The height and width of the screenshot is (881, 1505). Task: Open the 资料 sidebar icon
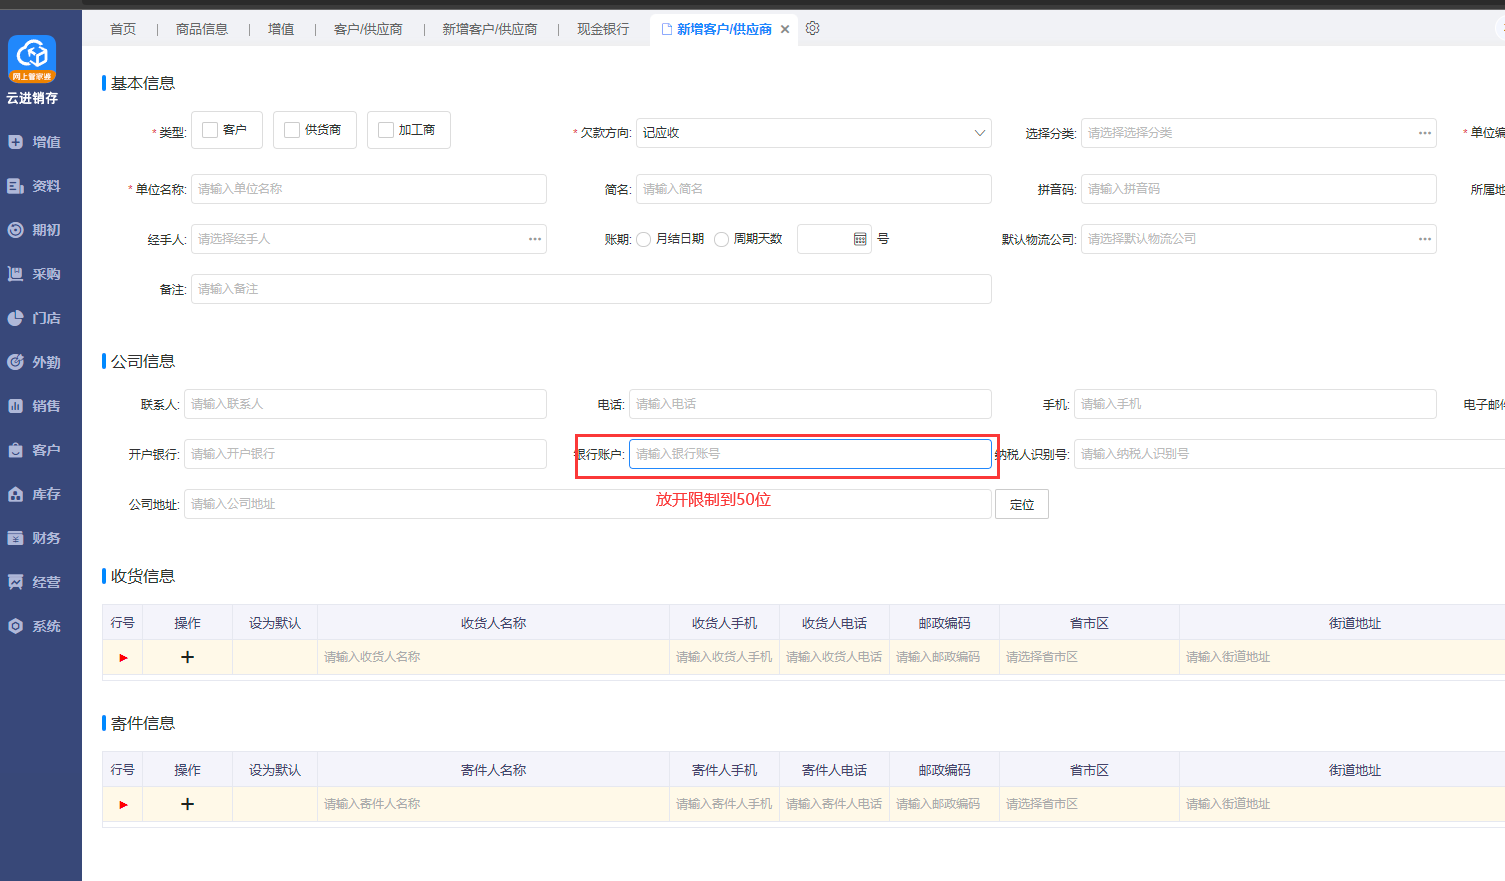point(16,186)
